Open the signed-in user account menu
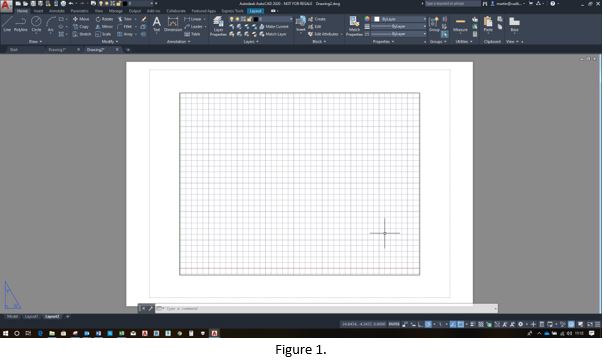This screenshot has height=360, width=604. pos(507,3)
